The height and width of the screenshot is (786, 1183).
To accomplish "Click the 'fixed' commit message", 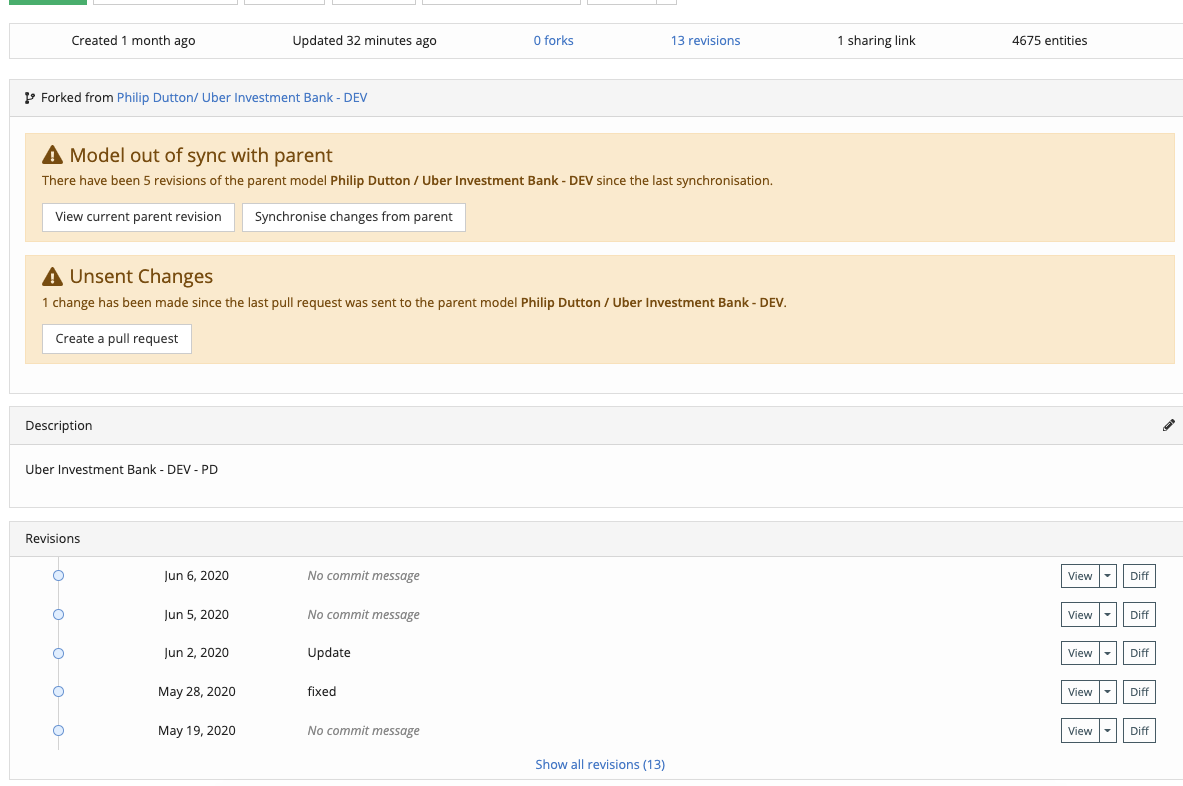I will coord(322,692).
